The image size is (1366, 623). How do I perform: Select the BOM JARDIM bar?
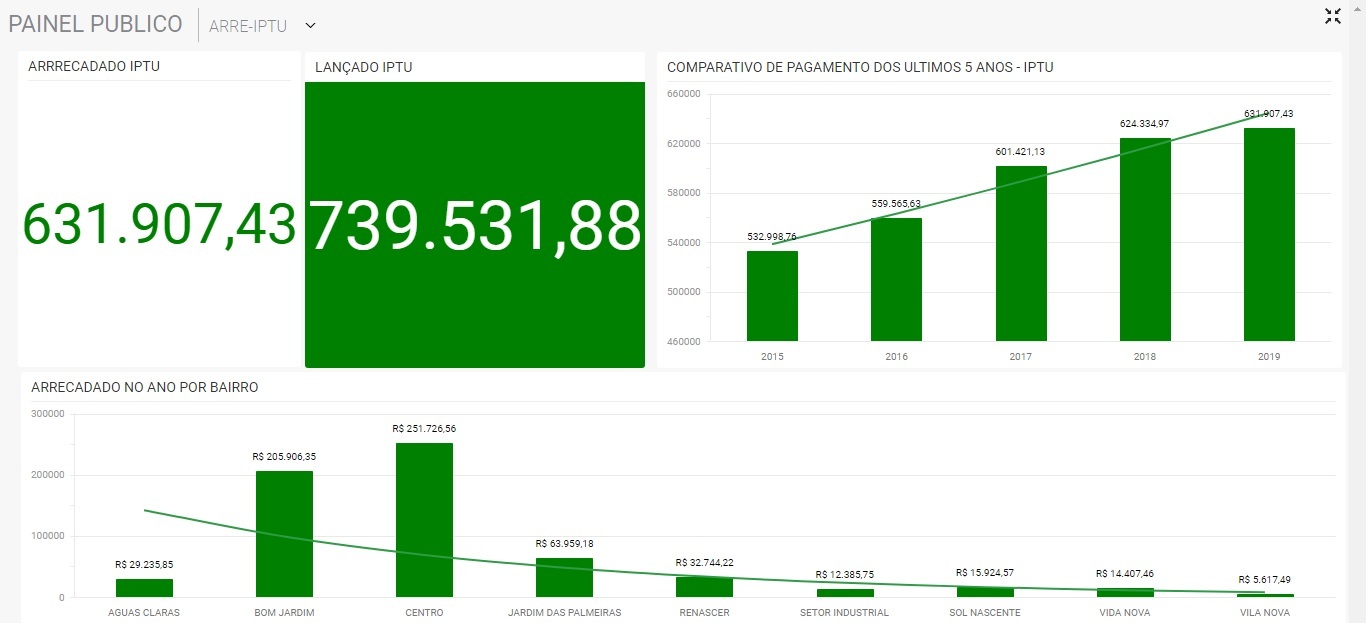(284, 534)
